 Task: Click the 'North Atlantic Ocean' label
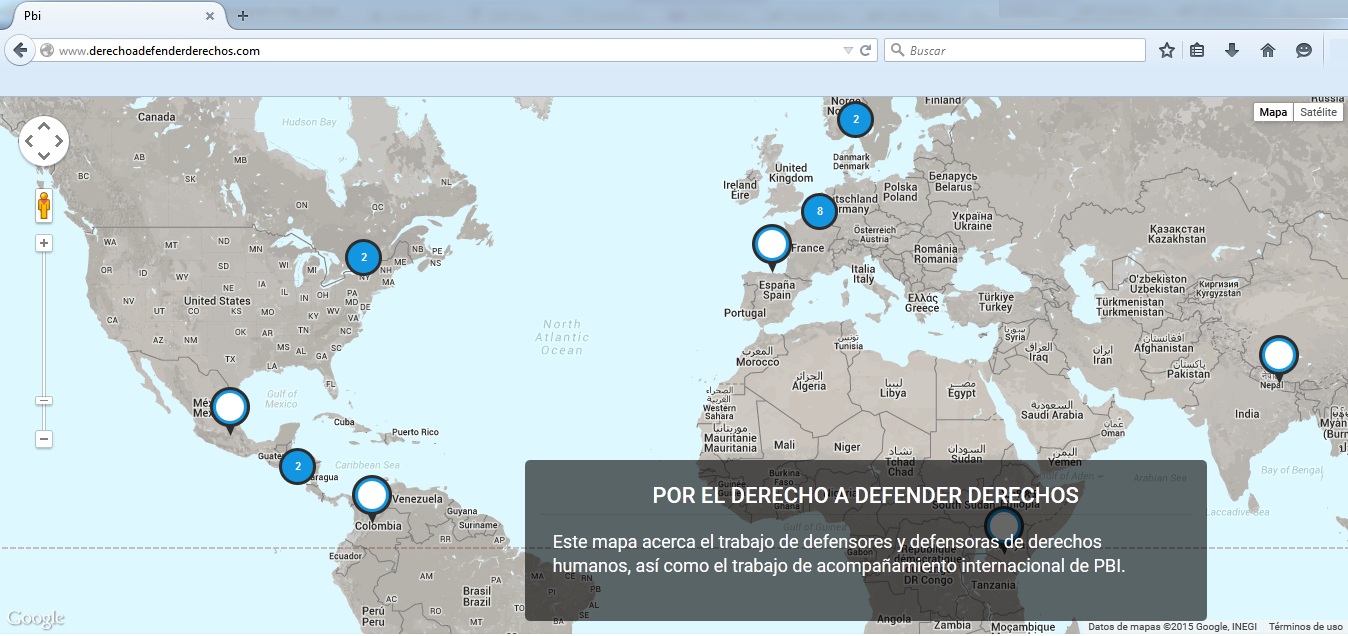coord(561,337)
